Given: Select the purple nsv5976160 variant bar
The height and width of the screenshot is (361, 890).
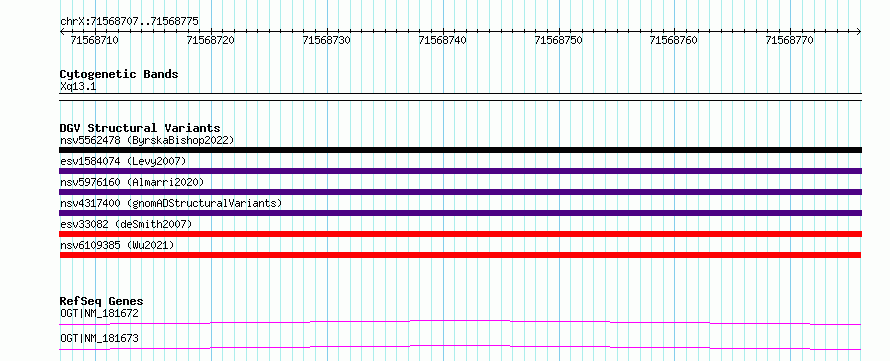Looking at the screenshot, I should tap(460, 192).
